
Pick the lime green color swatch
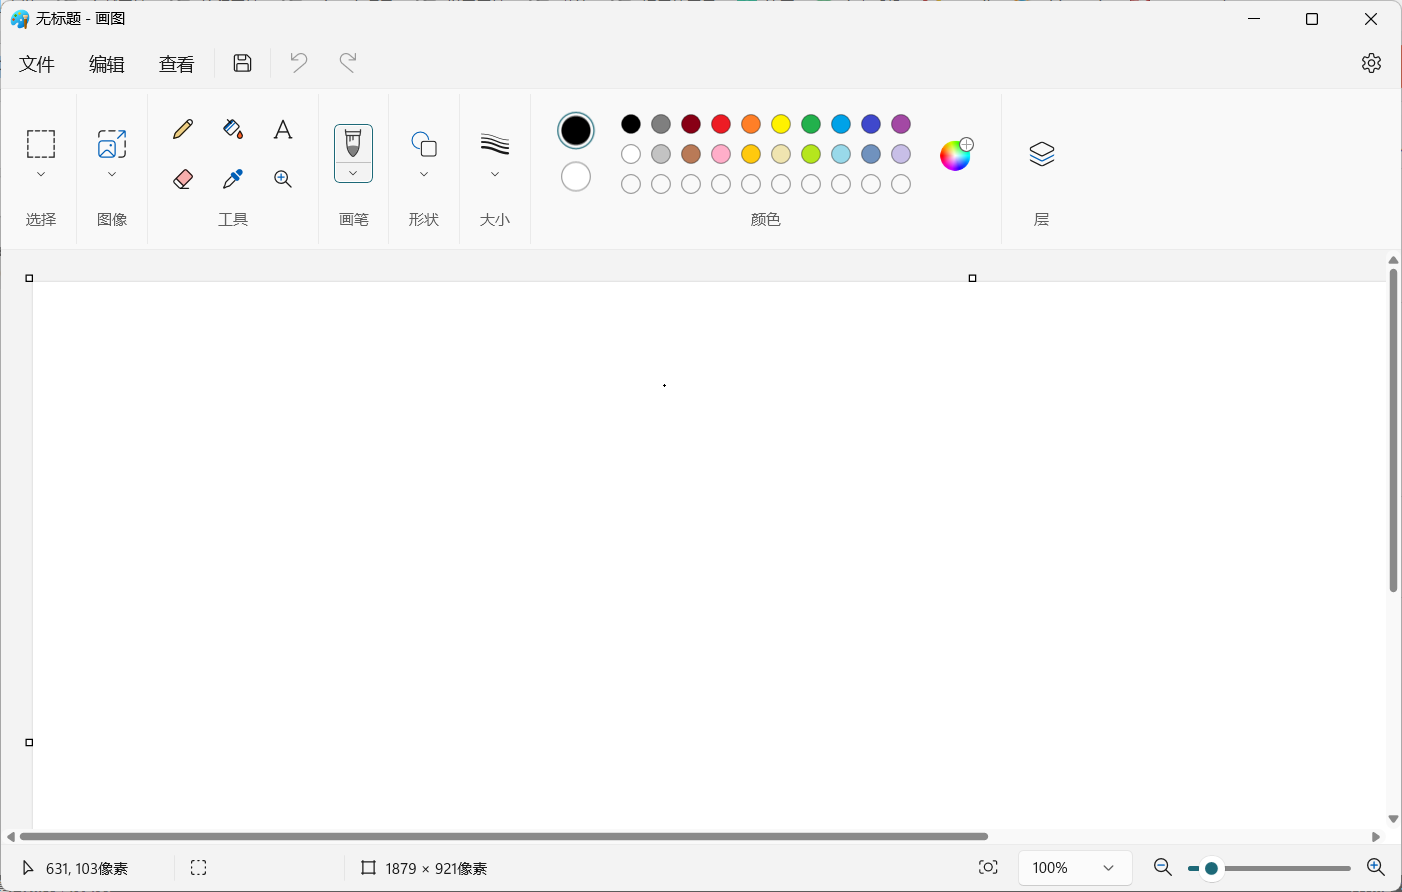[811, 154]
